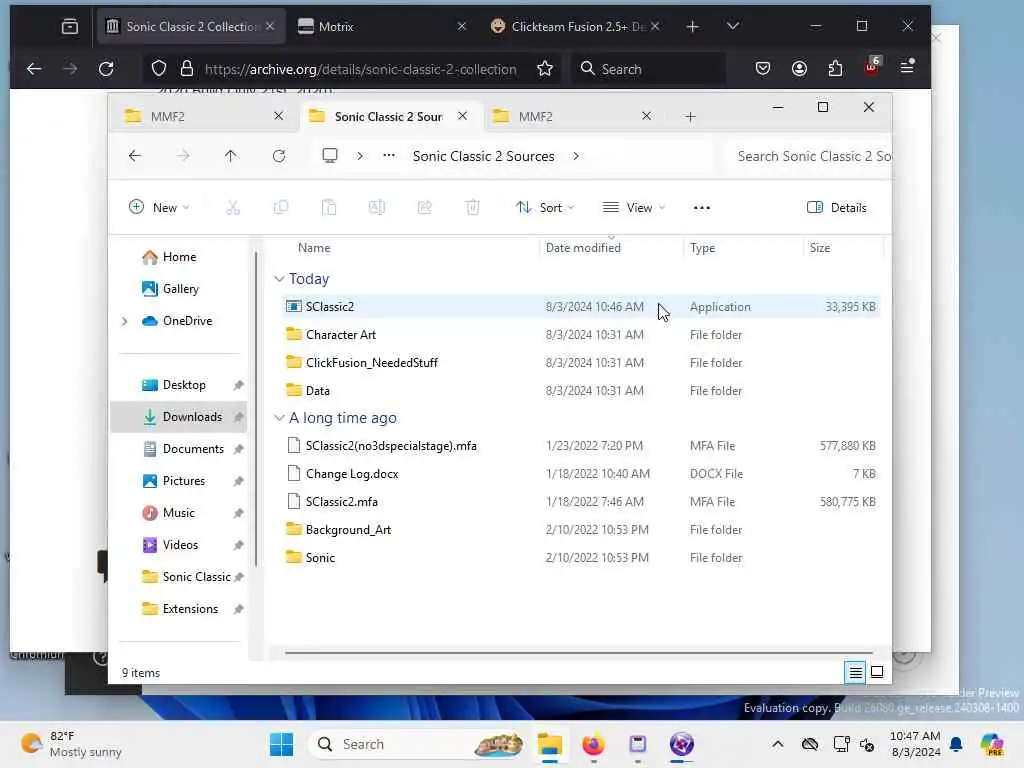Click the Share icon in Explorer toolbar

click(x=424, y=208)
